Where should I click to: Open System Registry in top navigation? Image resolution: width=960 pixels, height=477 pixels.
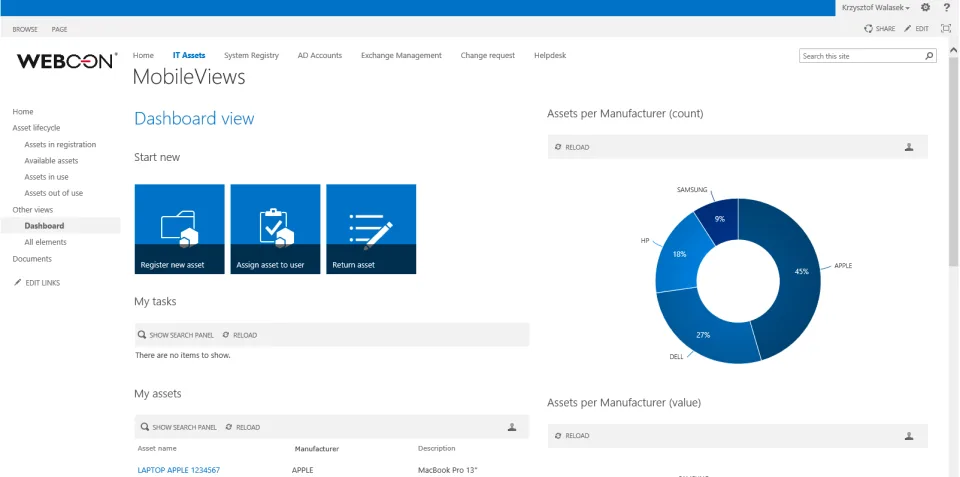251,55
